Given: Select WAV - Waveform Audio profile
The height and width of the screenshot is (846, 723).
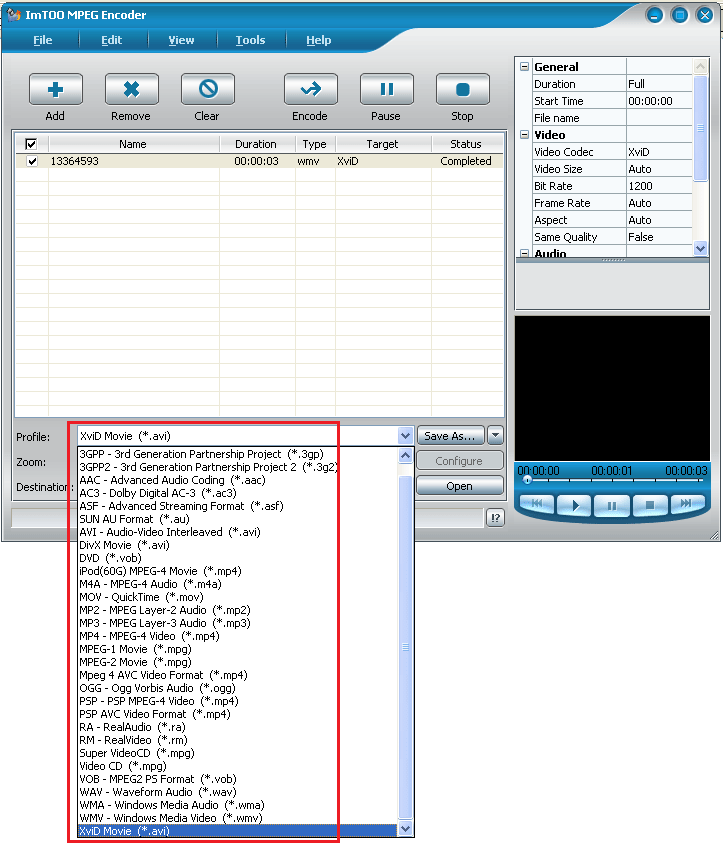Looking at the screenshot, I should (237, 792).
